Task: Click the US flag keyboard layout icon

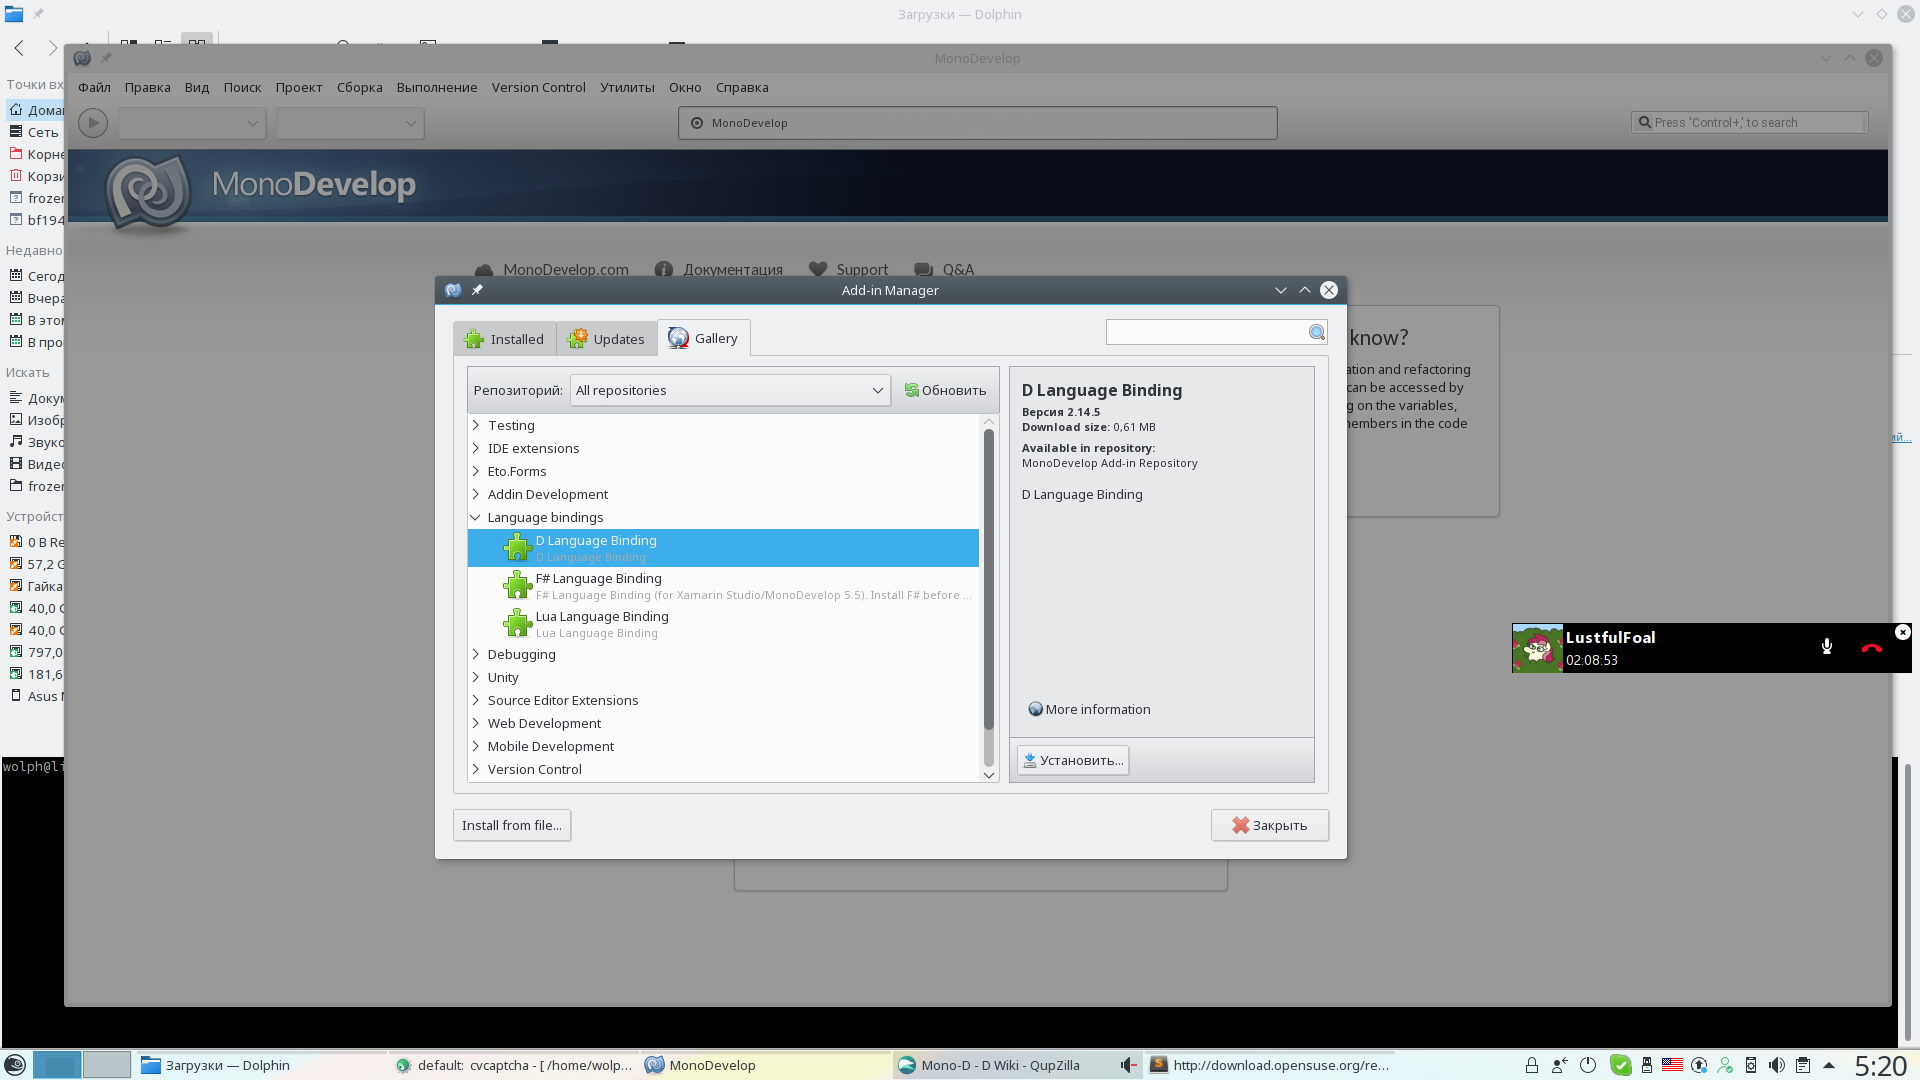Action: point(1672,1065)
